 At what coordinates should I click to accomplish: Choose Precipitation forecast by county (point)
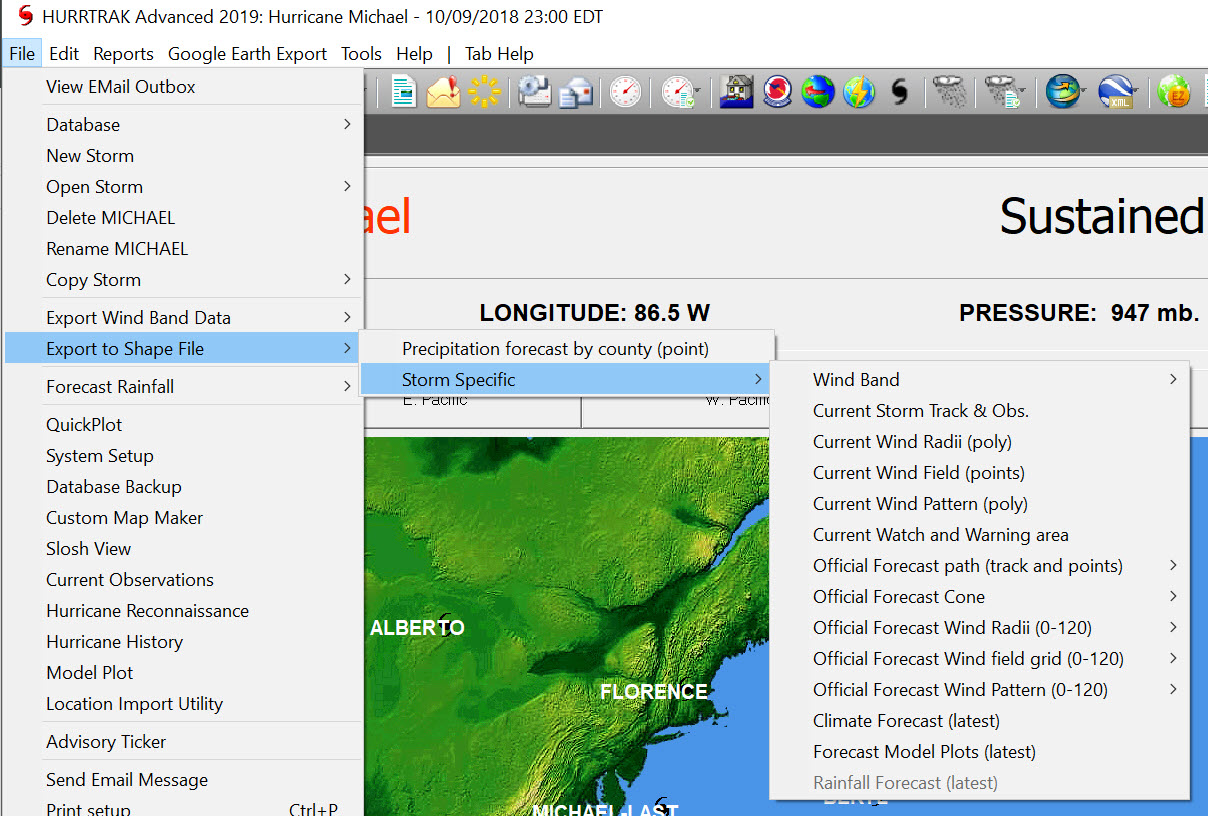(x=555, y=349)
